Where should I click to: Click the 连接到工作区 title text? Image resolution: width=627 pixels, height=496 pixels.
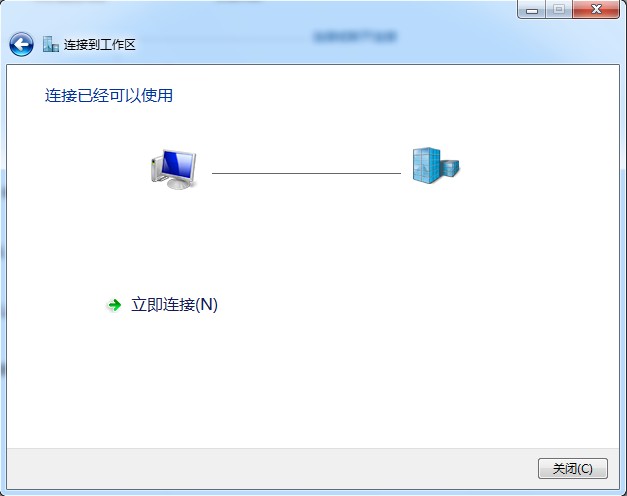100,44
